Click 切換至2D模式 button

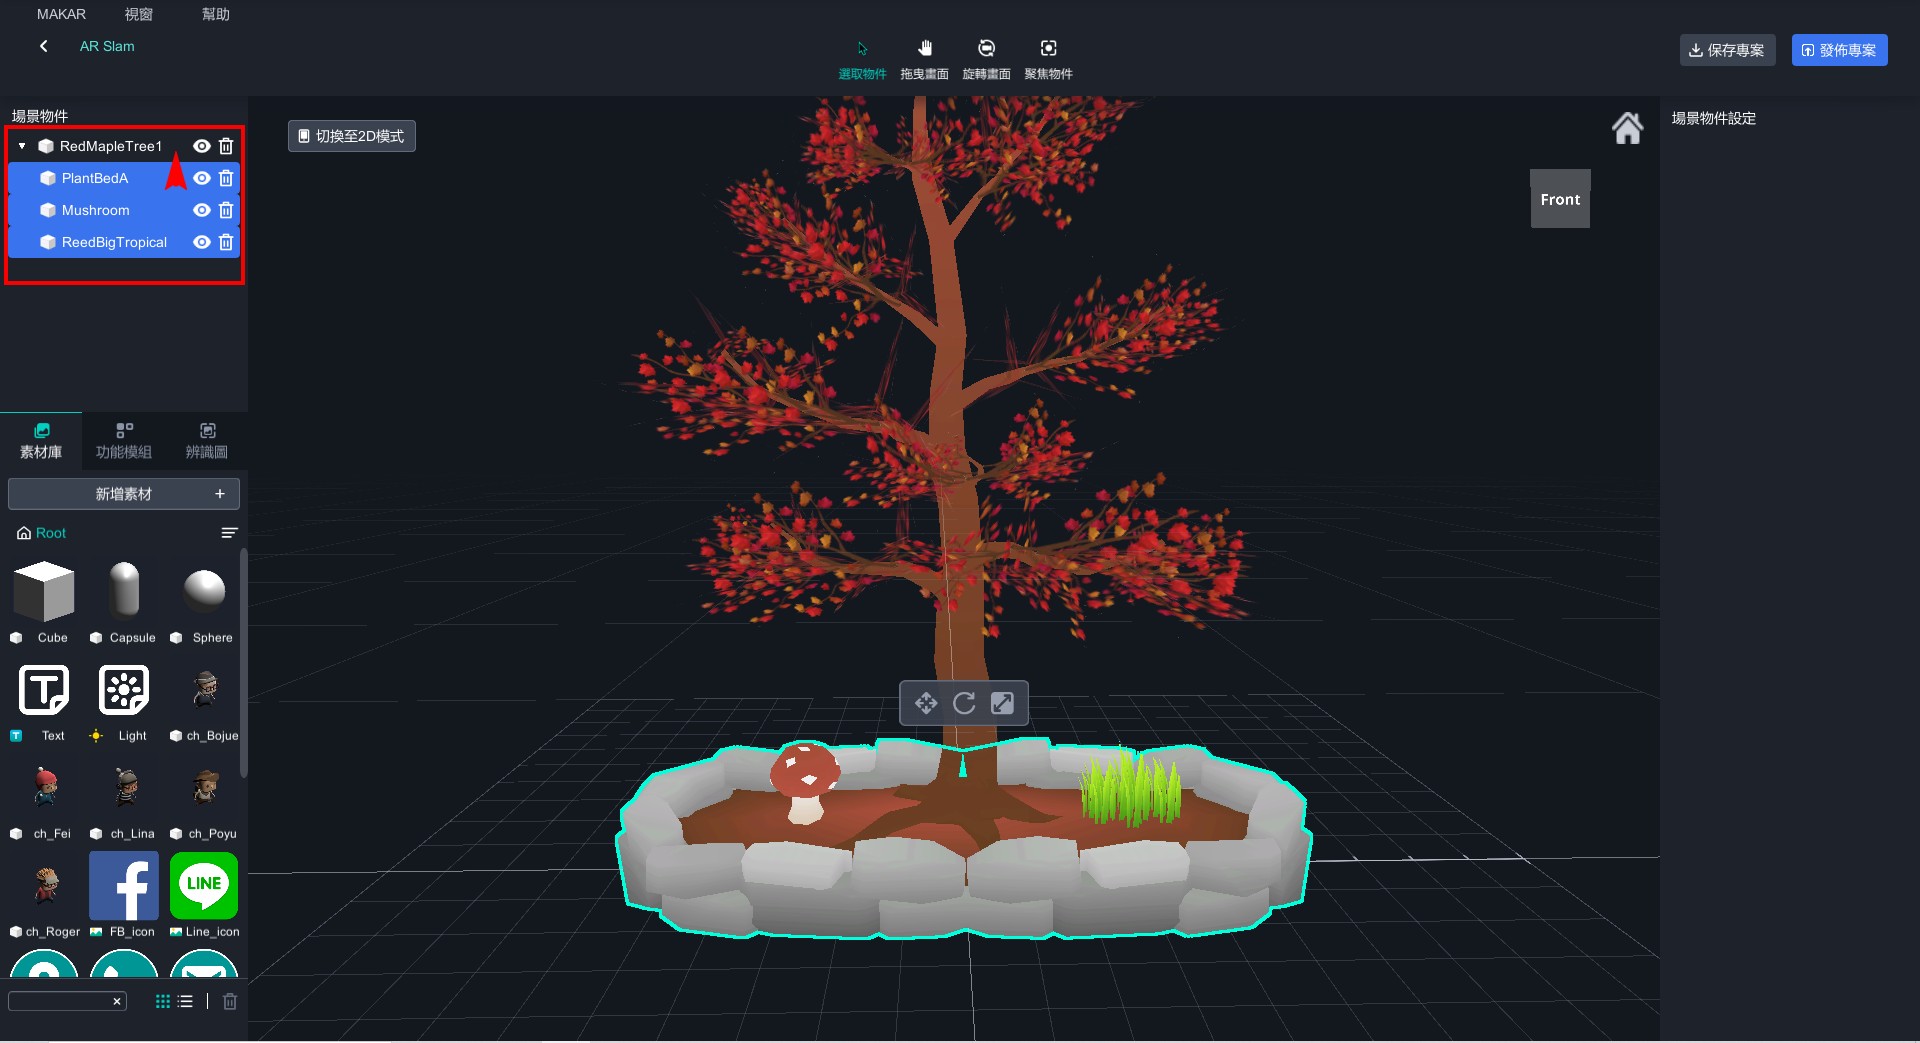[x=352, y=136]
